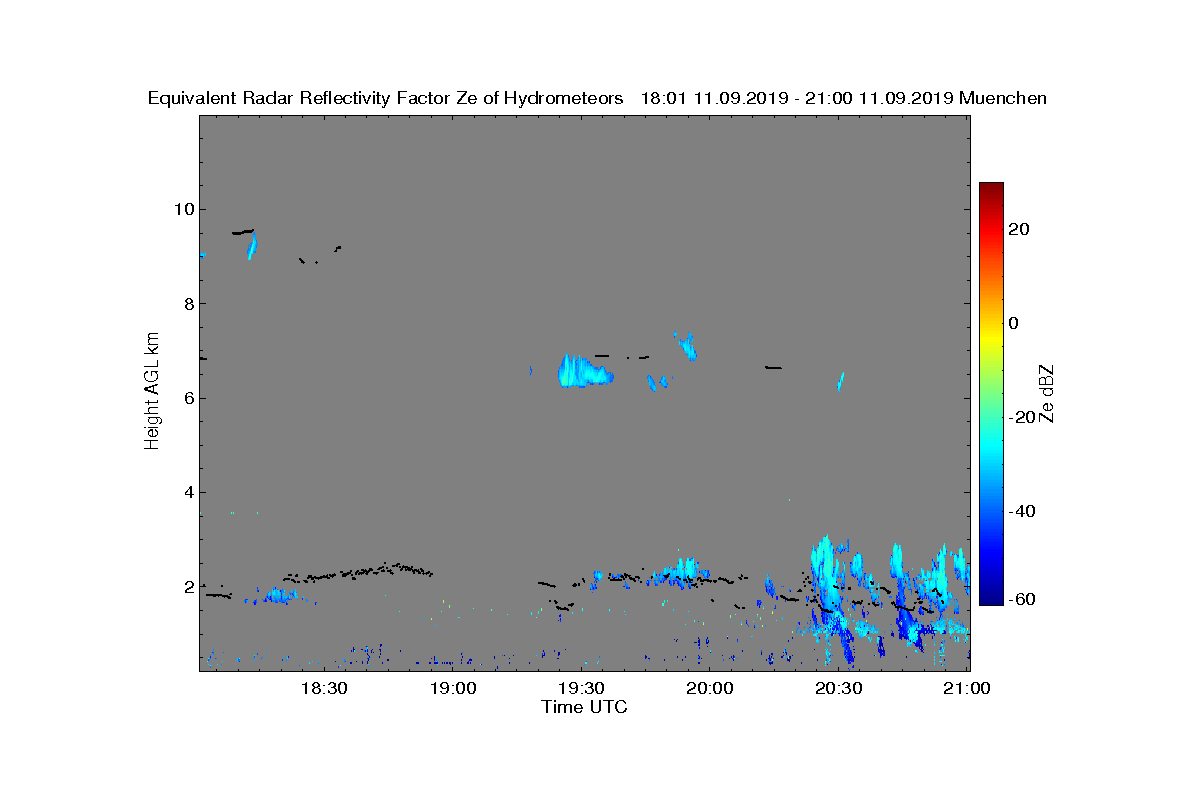Click the 19:30 time axis label

tap(580, 688)
